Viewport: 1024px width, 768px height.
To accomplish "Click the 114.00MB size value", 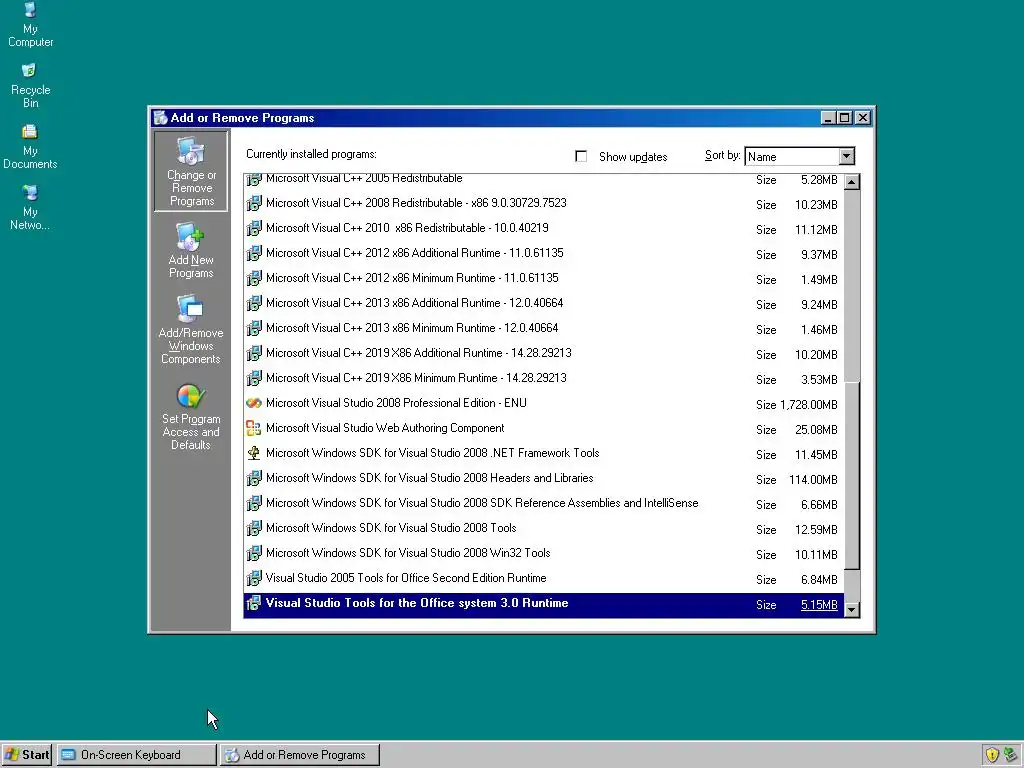I will pyautogui.click(x=813, y=480).
